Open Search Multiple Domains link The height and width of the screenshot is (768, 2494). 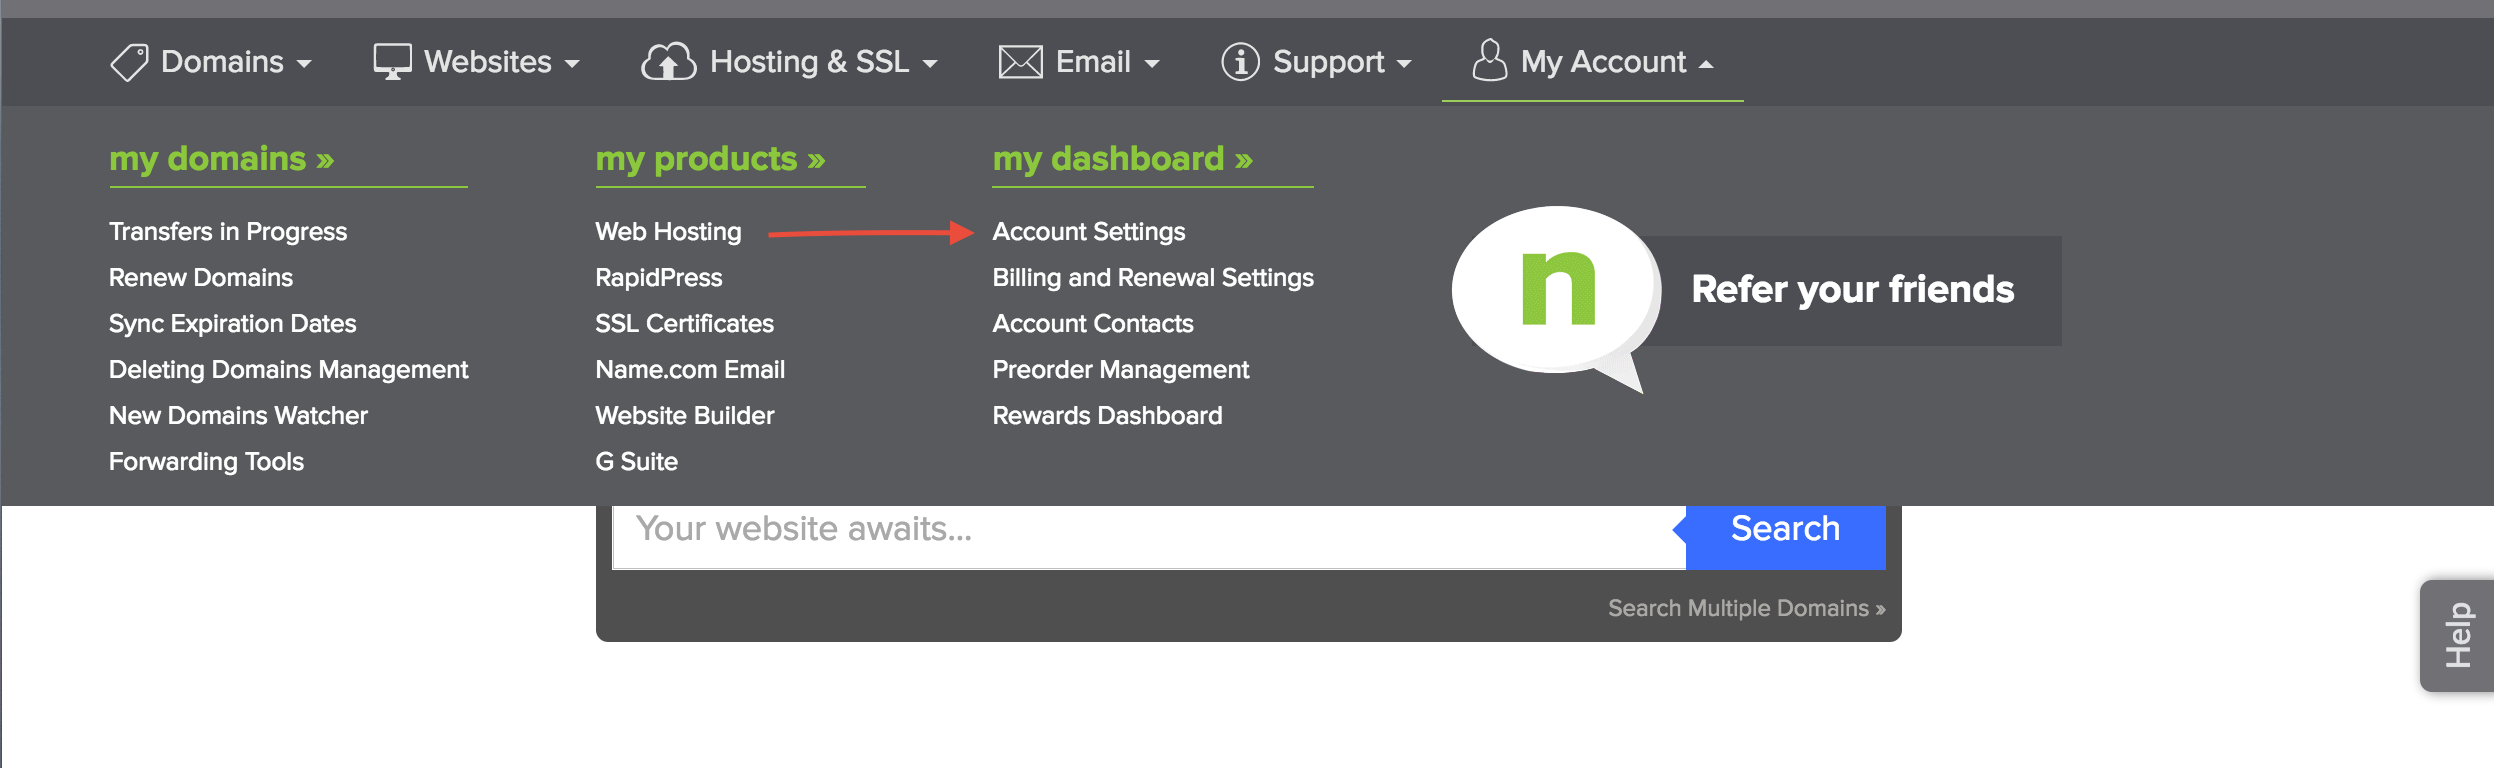1746,608
